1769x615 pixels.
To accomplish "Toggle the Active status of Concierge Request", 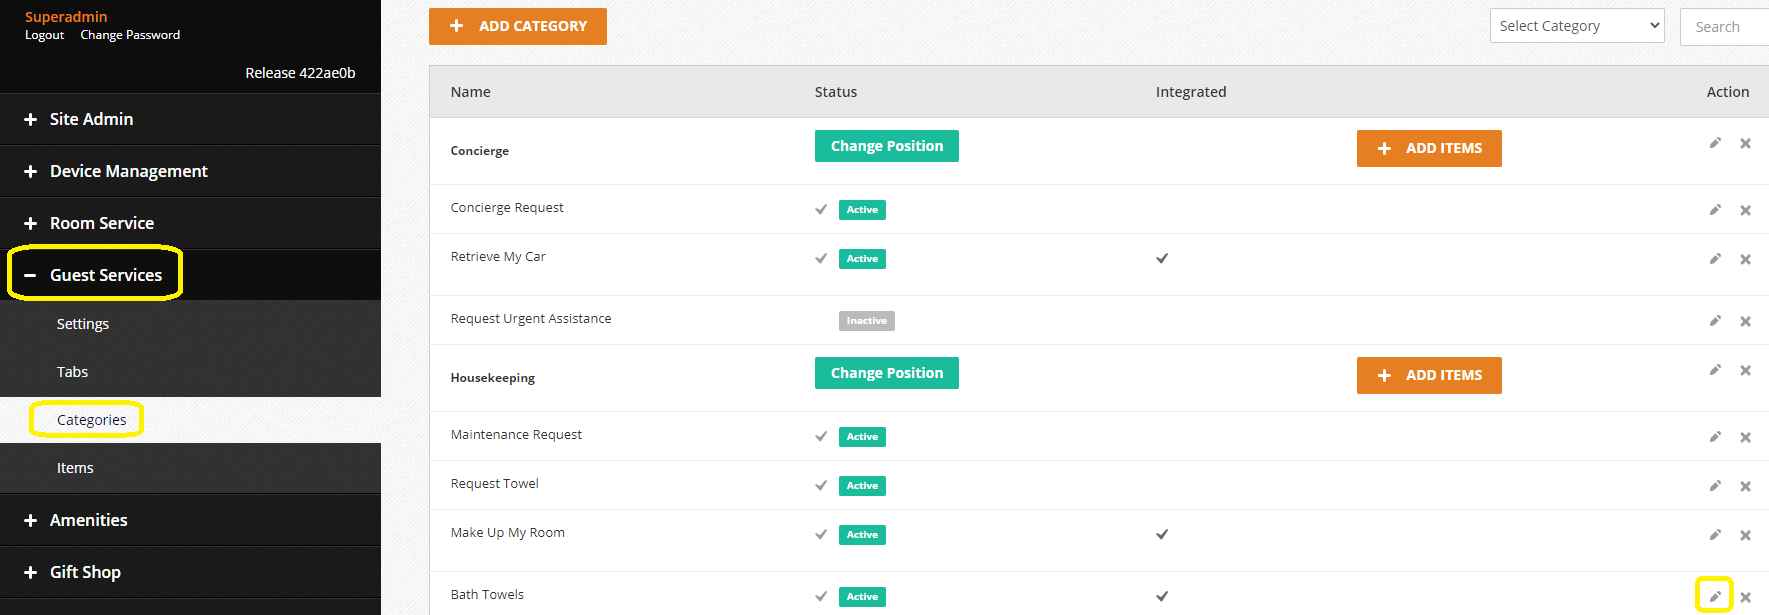I will (861, 210).
